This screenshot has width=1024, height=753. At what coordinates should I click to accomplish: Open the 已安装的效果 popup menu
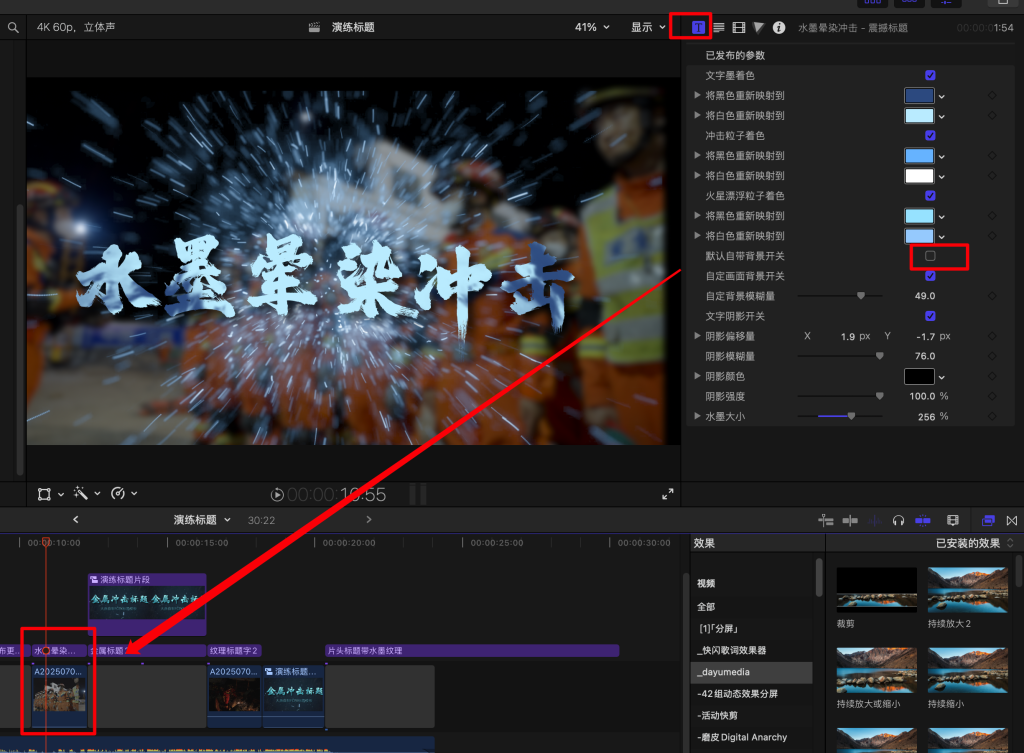(974, 543)
